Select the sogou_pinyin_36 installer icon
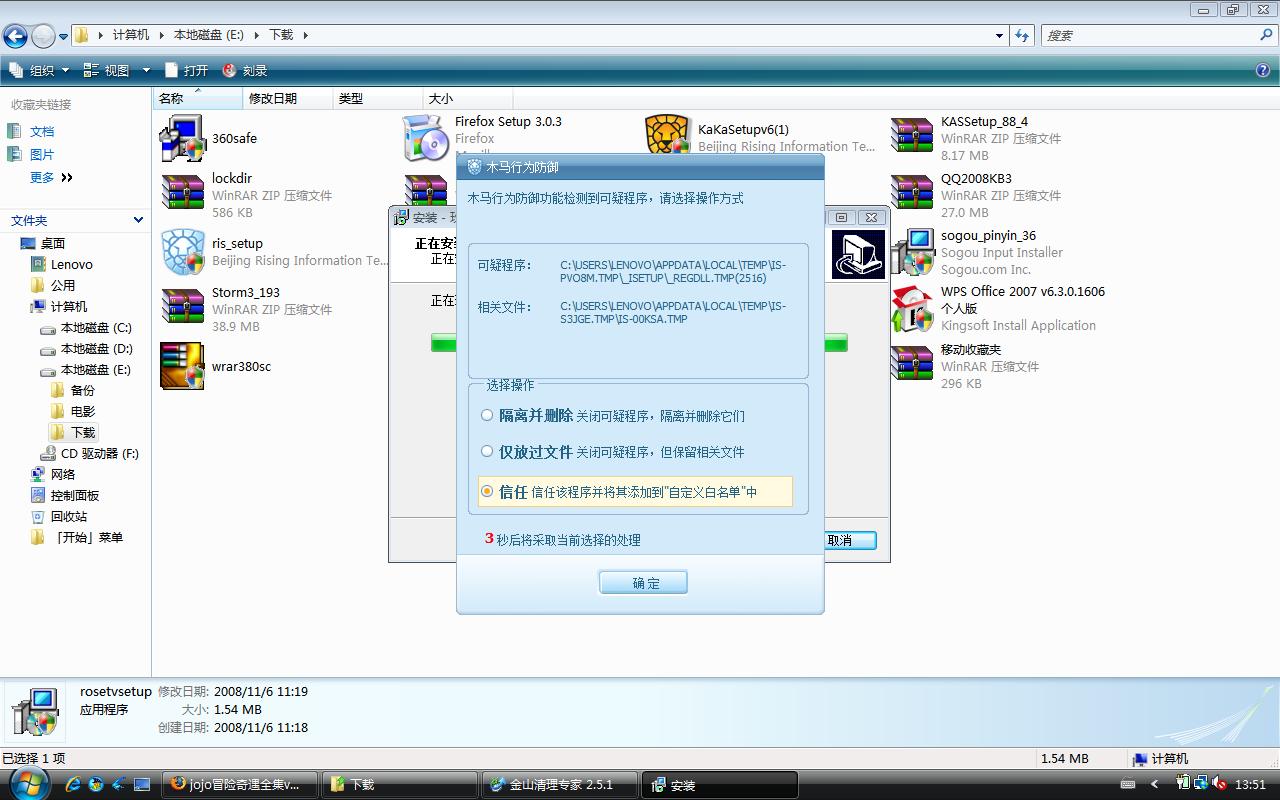This screenshot has width=1280, height=800. (x=912, y=252)
